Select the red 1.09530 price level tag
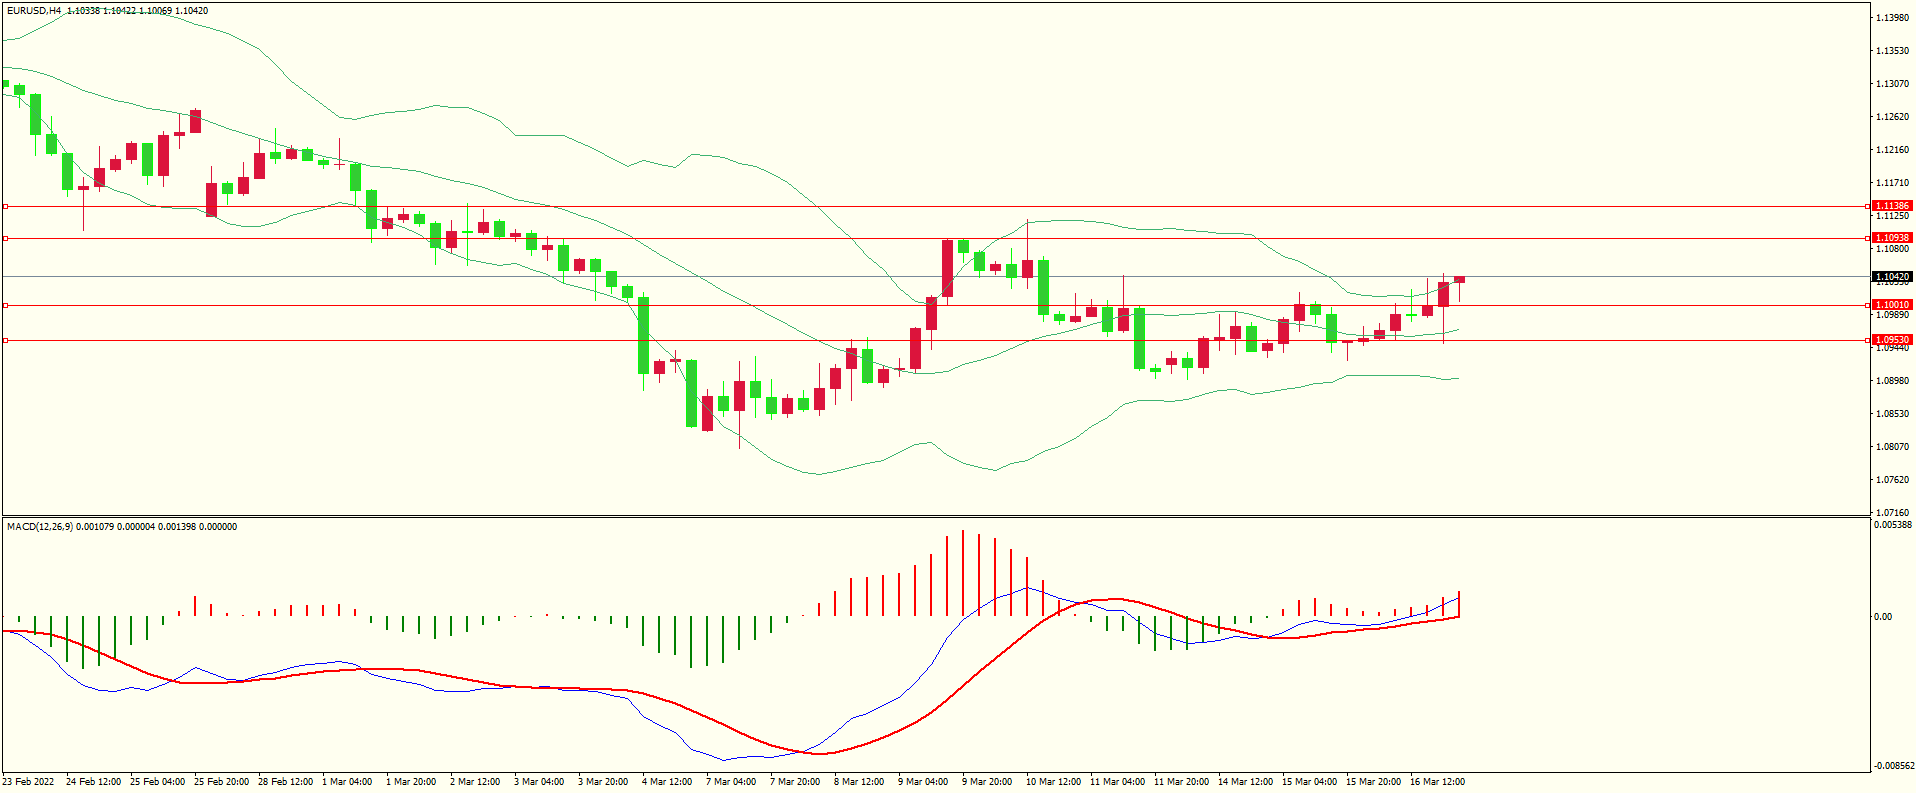Screen dimensions: 1916x793 coord(1891,340)
